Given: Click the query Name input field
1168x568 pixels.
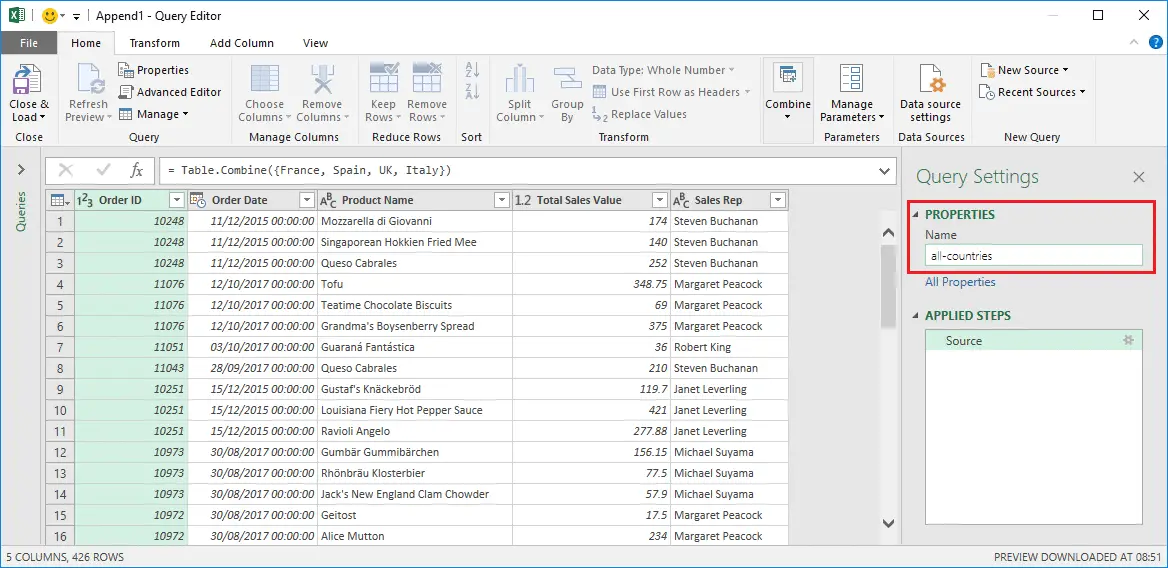Looking at the screenshot, I should pyautogui.click(x=1033, y=256).
